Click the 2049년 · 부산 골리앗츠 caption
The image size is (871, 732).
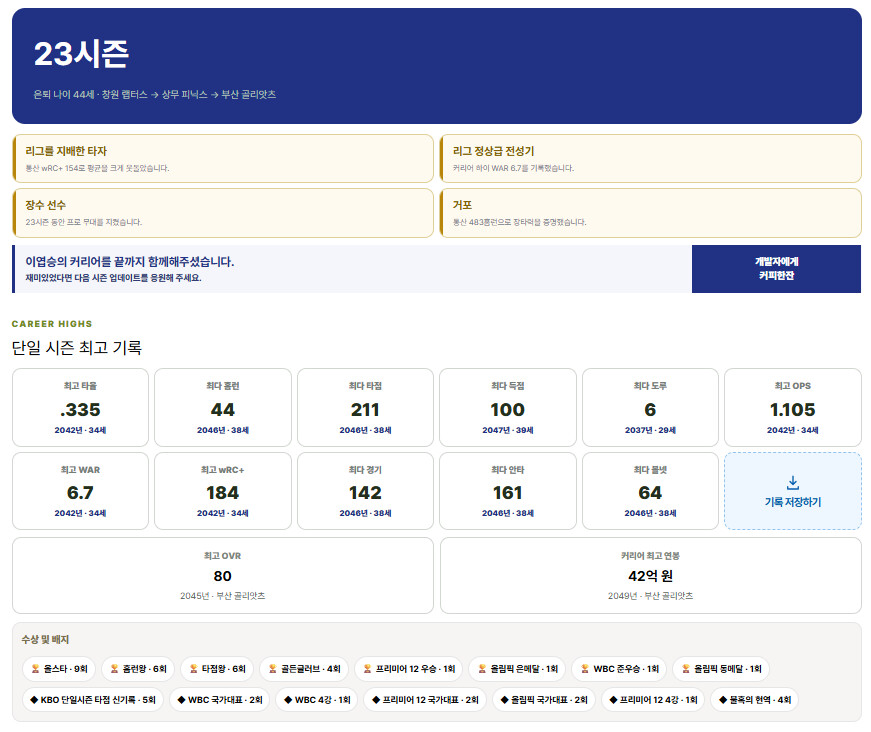[650, 596]
